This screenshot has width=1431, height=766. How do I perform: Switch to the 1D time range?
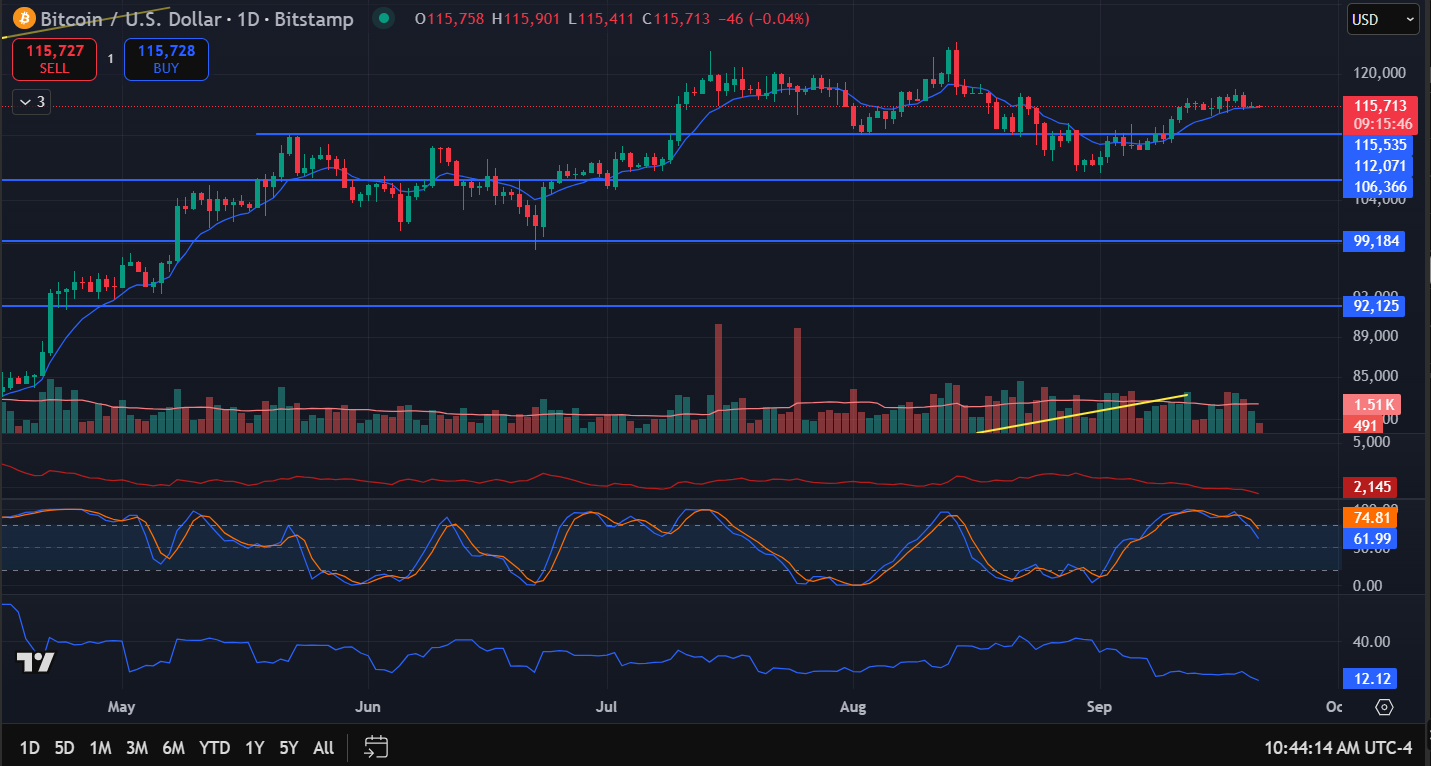[x=30, y=747]
